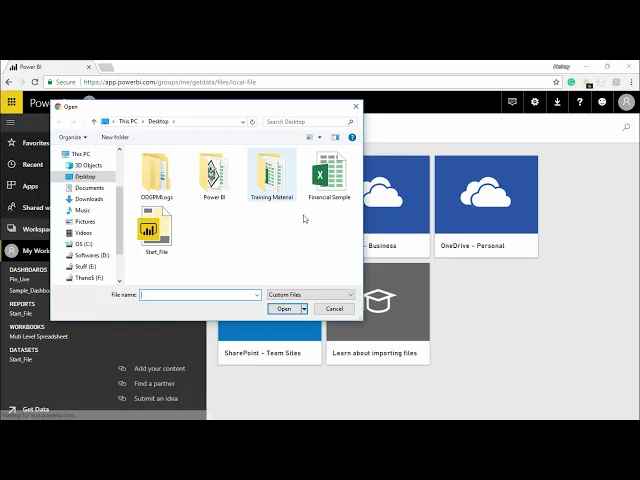Toggle the hamburger navigation pane icon
This screenshot has width=640, height=480.
click(x=11, y=122)
